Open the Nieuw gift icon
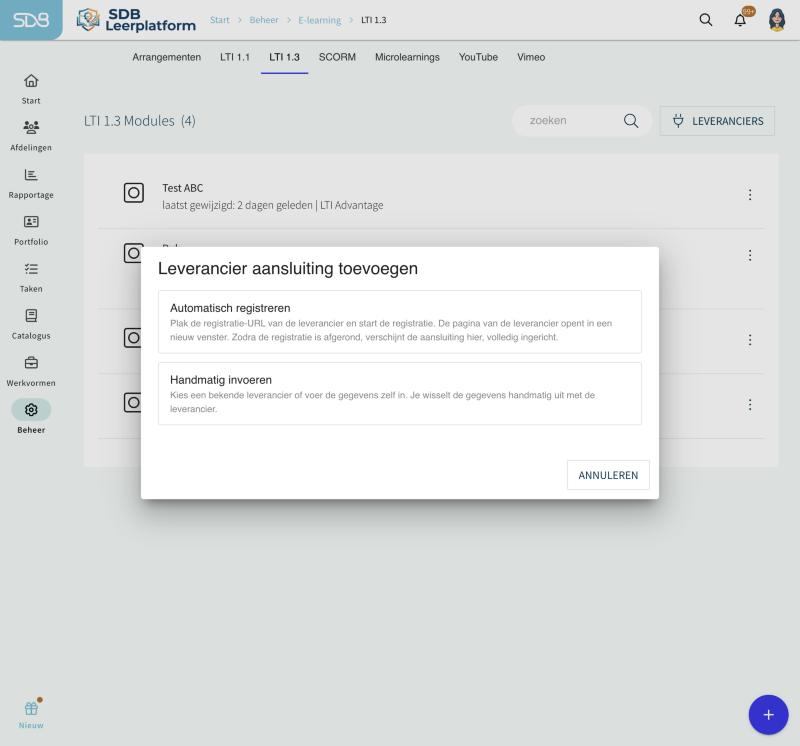 coord(31,708)
